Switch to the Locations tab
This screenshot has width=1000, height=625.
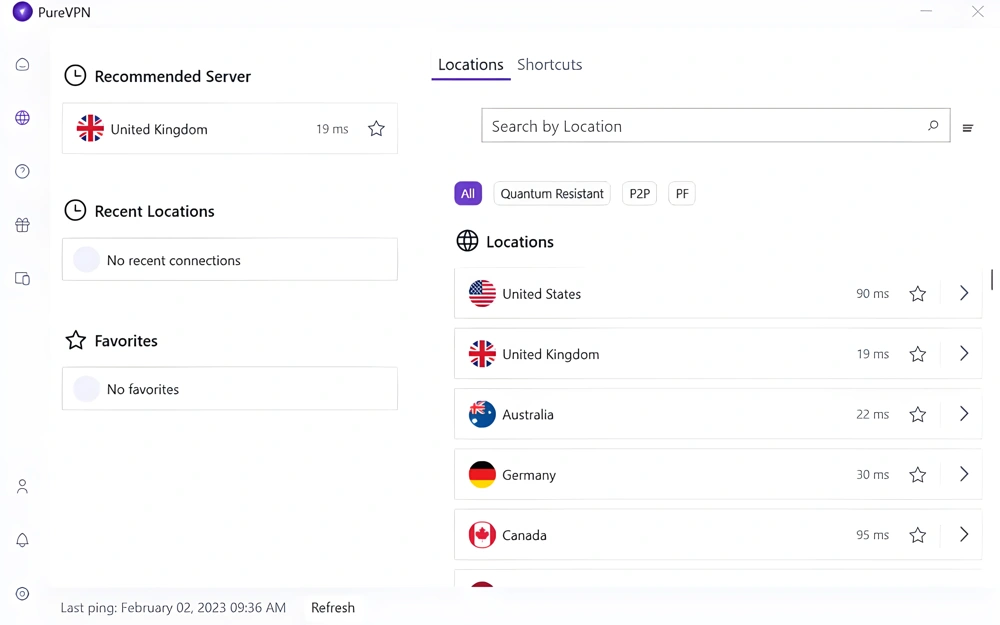(x=471, y=64)
